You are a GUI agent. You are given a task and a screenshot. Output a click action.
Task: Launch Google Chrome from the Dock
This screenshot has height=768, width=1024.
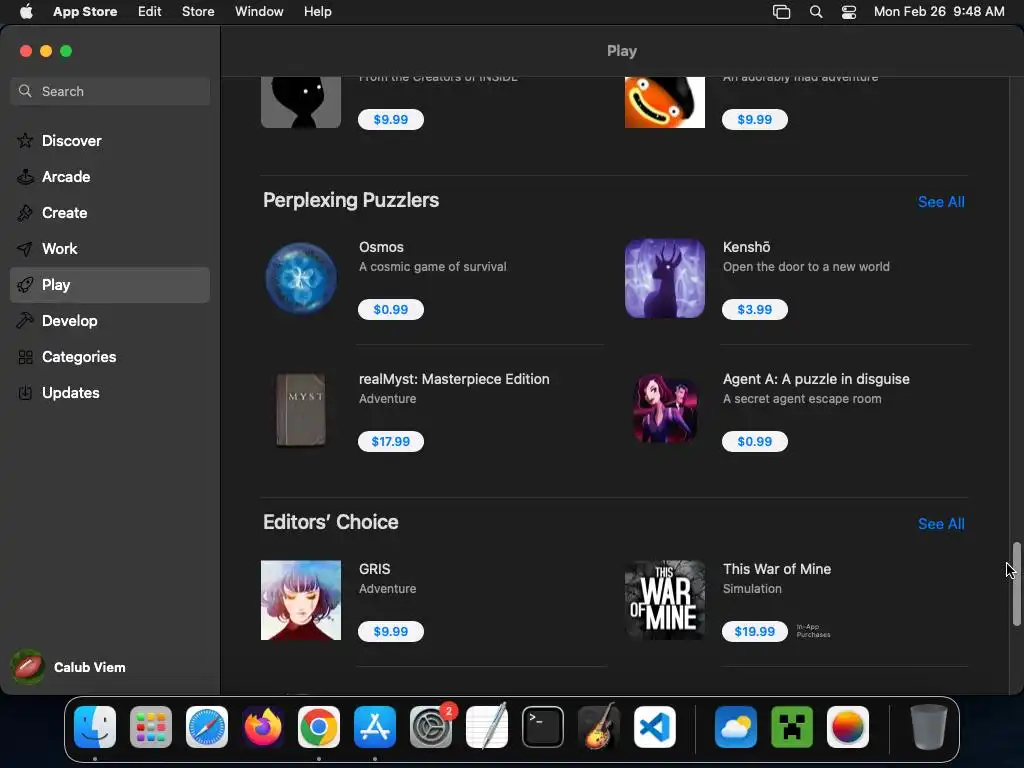pyautogui.click(x=319, y=727)
